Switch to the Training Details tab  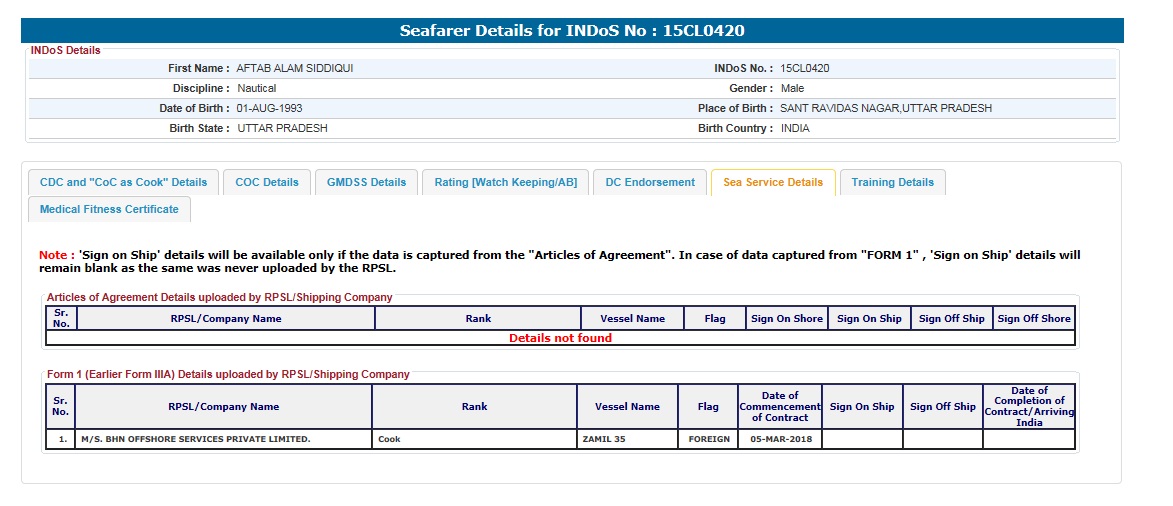pos(892,182)
